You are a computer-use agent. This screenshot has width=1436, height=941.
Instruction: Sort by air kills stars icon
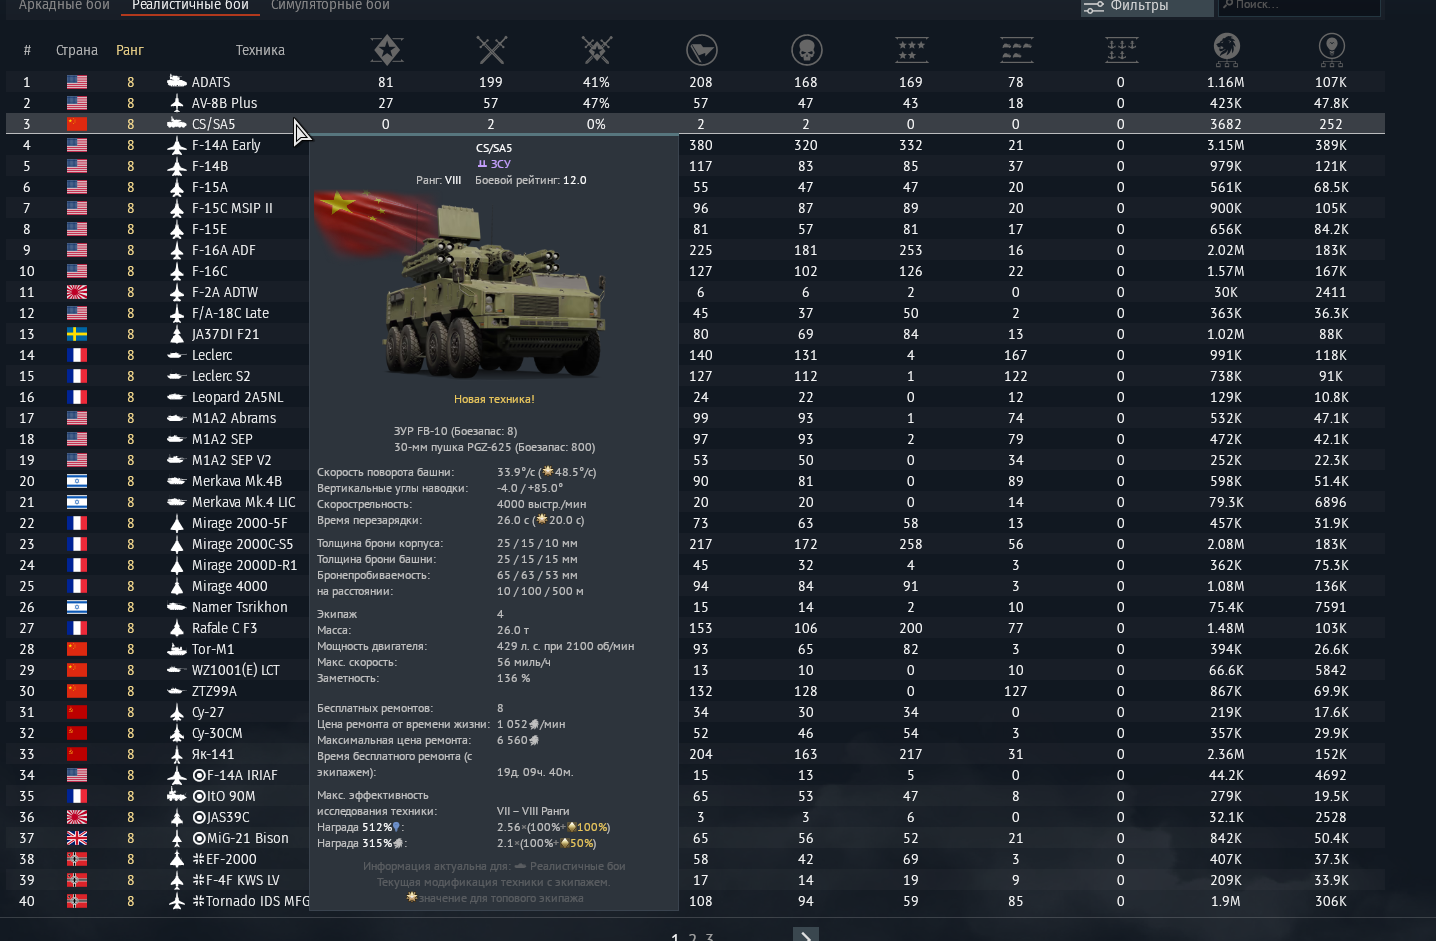(911, 50)
